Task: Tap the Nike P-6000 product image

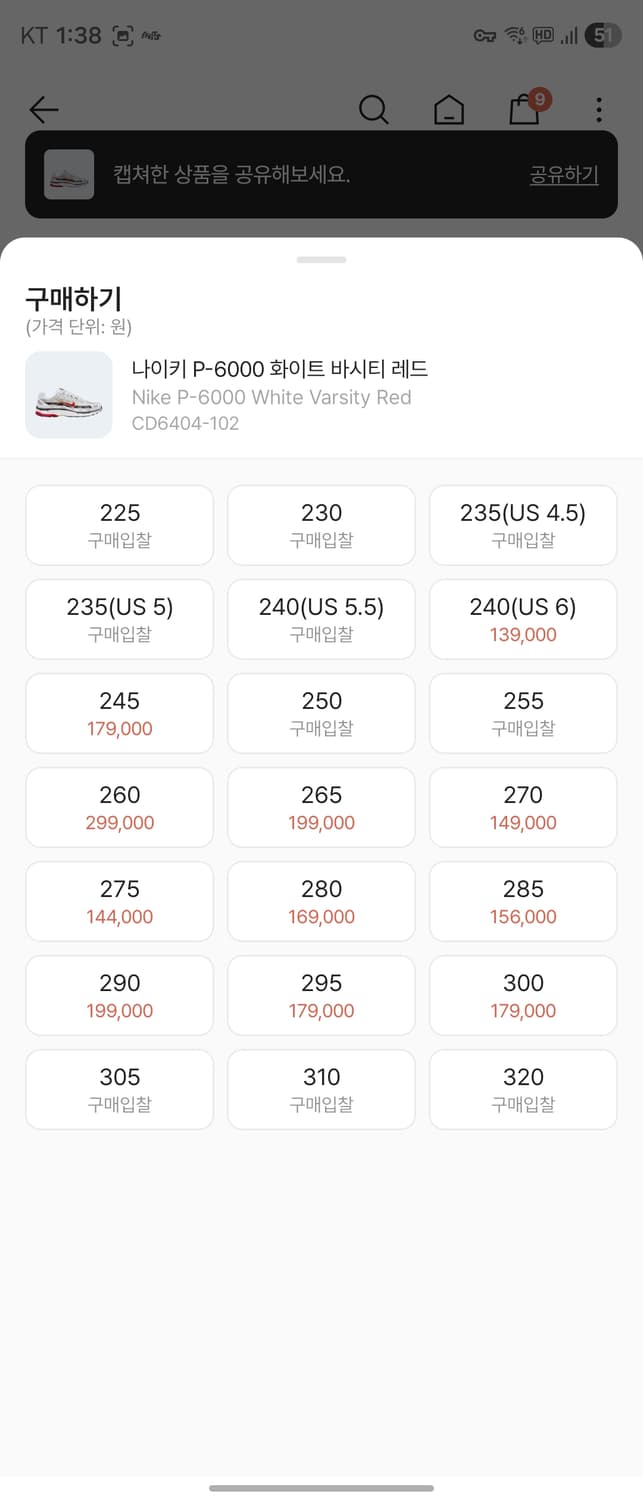Action: coord(69,395)
